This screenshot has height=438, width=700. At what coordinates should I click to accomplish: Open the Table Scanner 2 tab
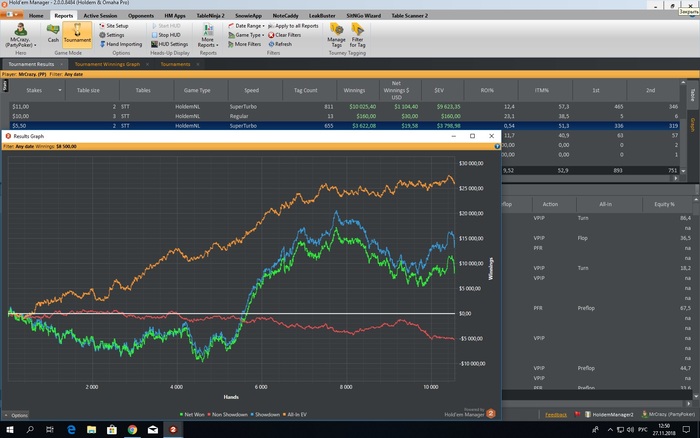[x=409, y=16]
